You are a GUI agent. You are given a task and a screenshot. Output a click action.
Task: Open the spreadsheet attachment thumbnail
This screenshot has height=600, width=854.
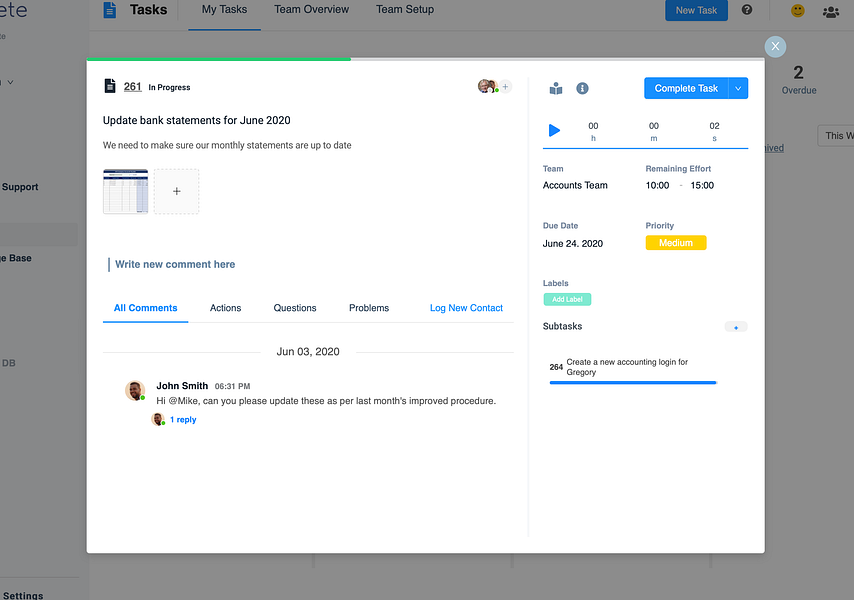pos(125,191)
